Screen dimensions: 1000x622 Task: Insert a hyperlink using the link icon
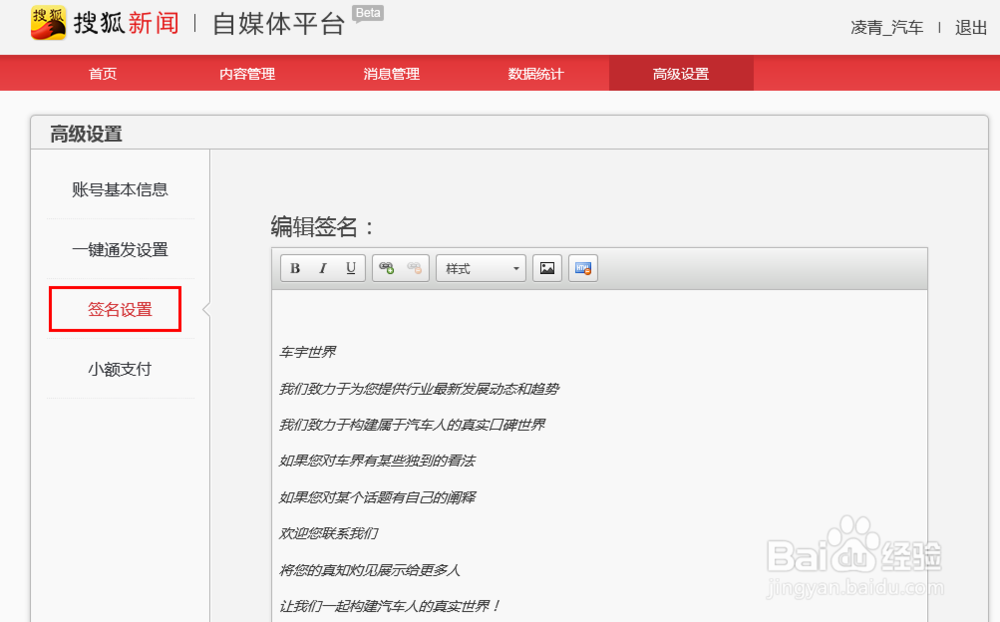coord(387,267)
